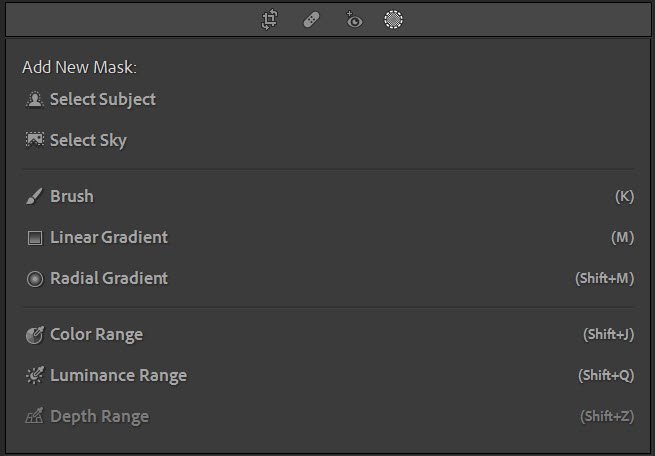655x456 pixels.
Task: Click the paintbrush icon beside Brush
Action: pyautogui.click(x=35, y=196)
